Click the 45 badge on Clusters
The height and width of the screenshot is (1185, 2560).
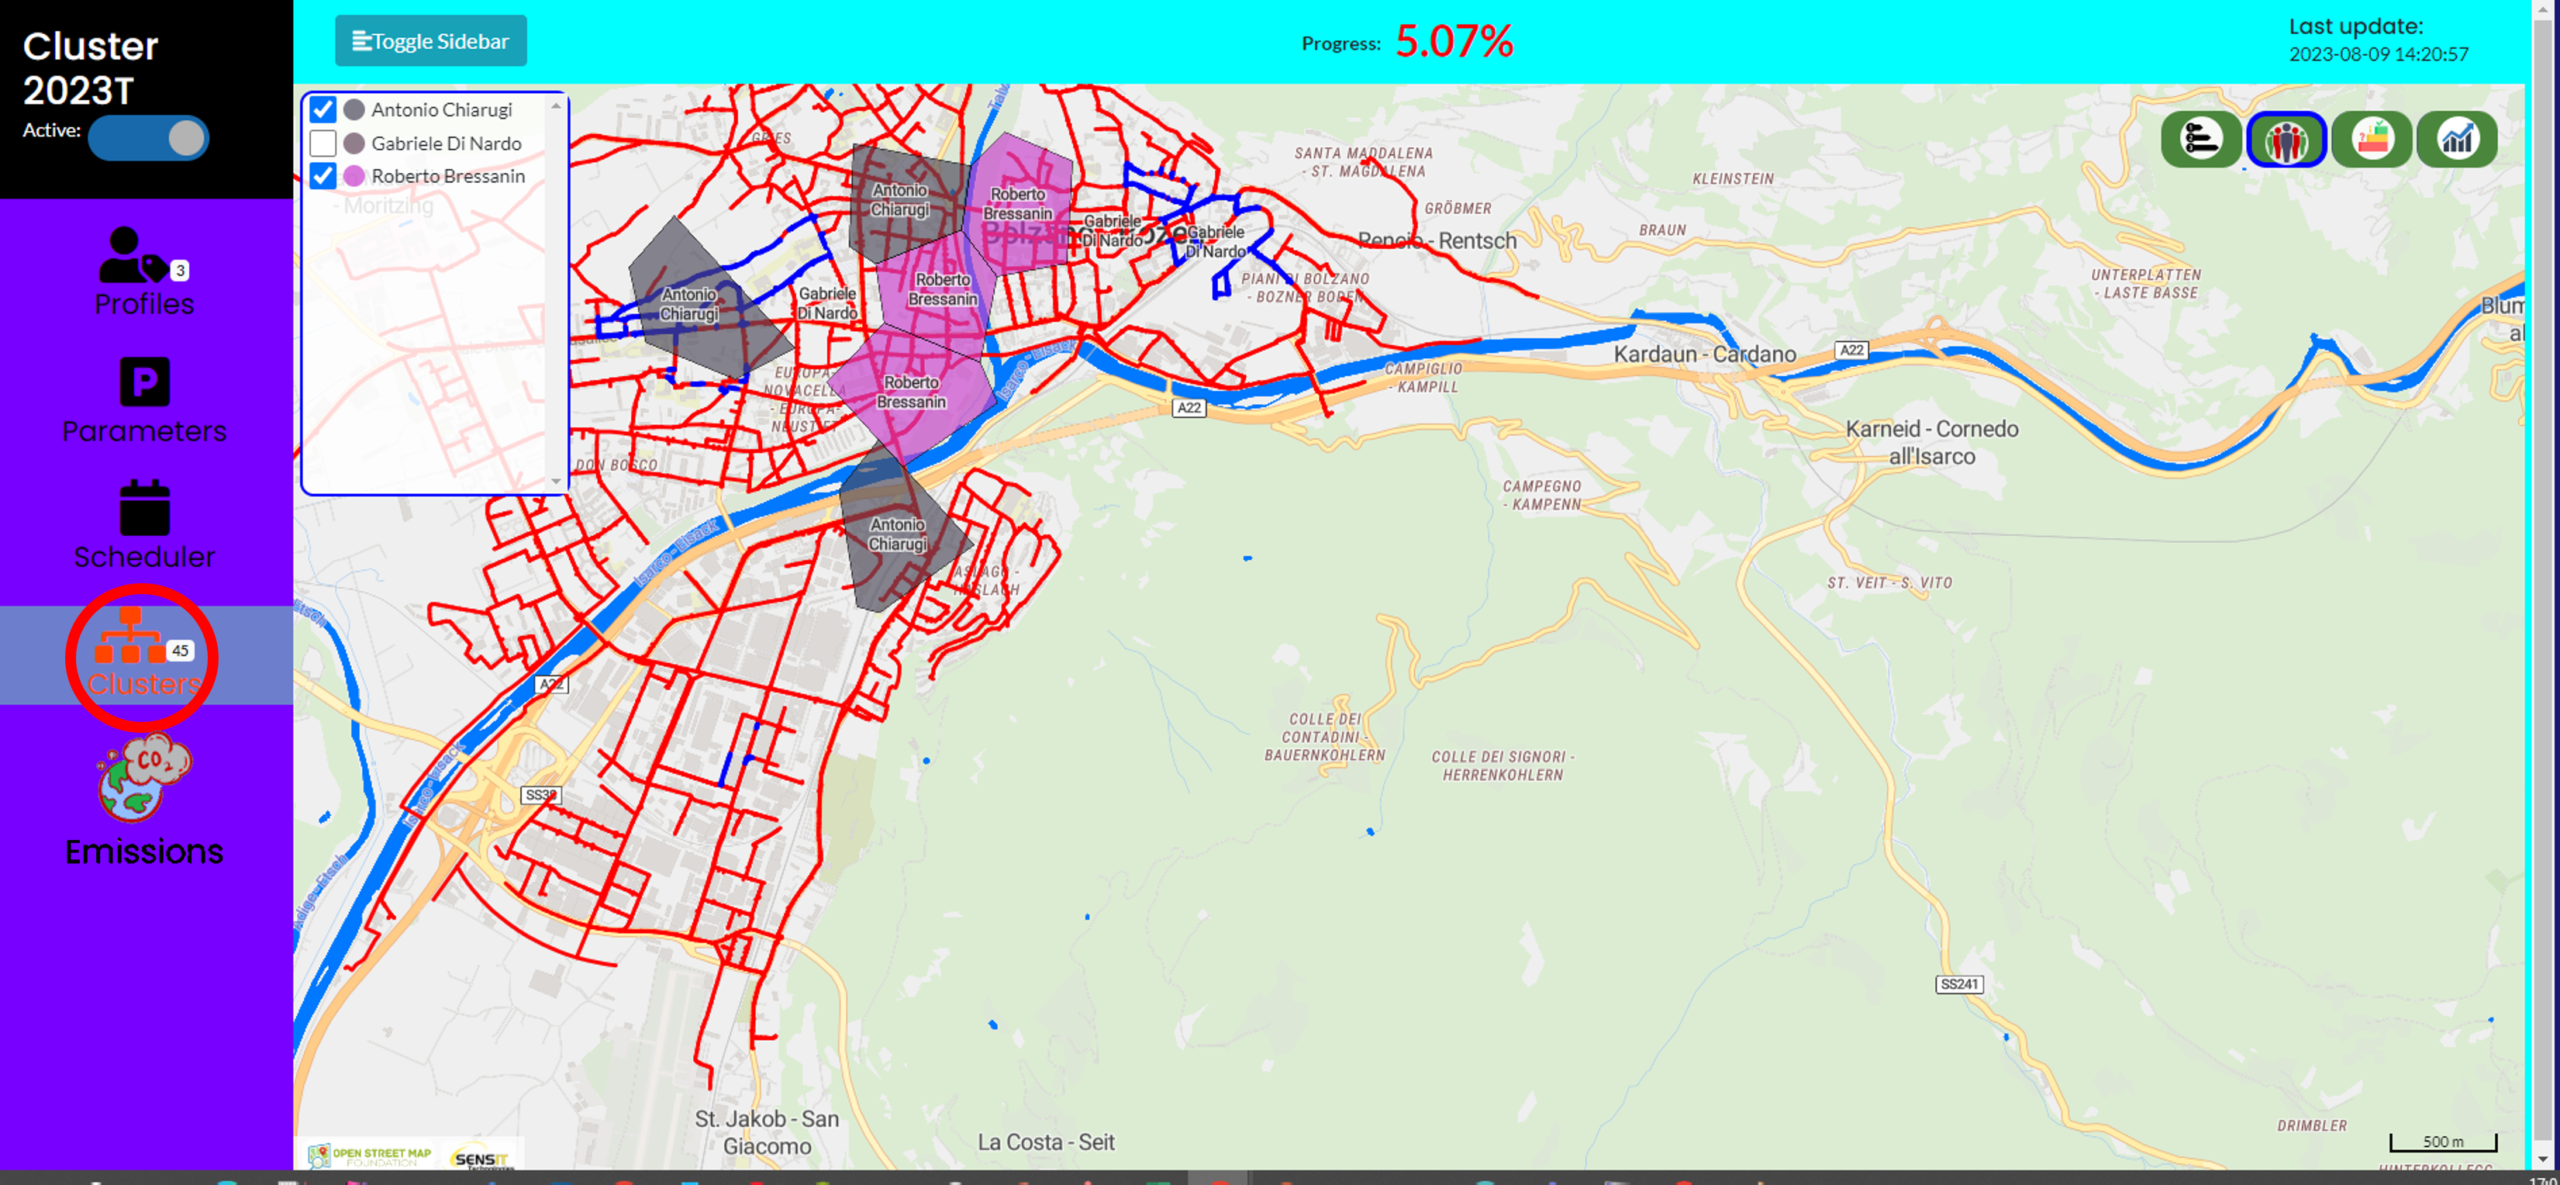[x=180, y=650]
